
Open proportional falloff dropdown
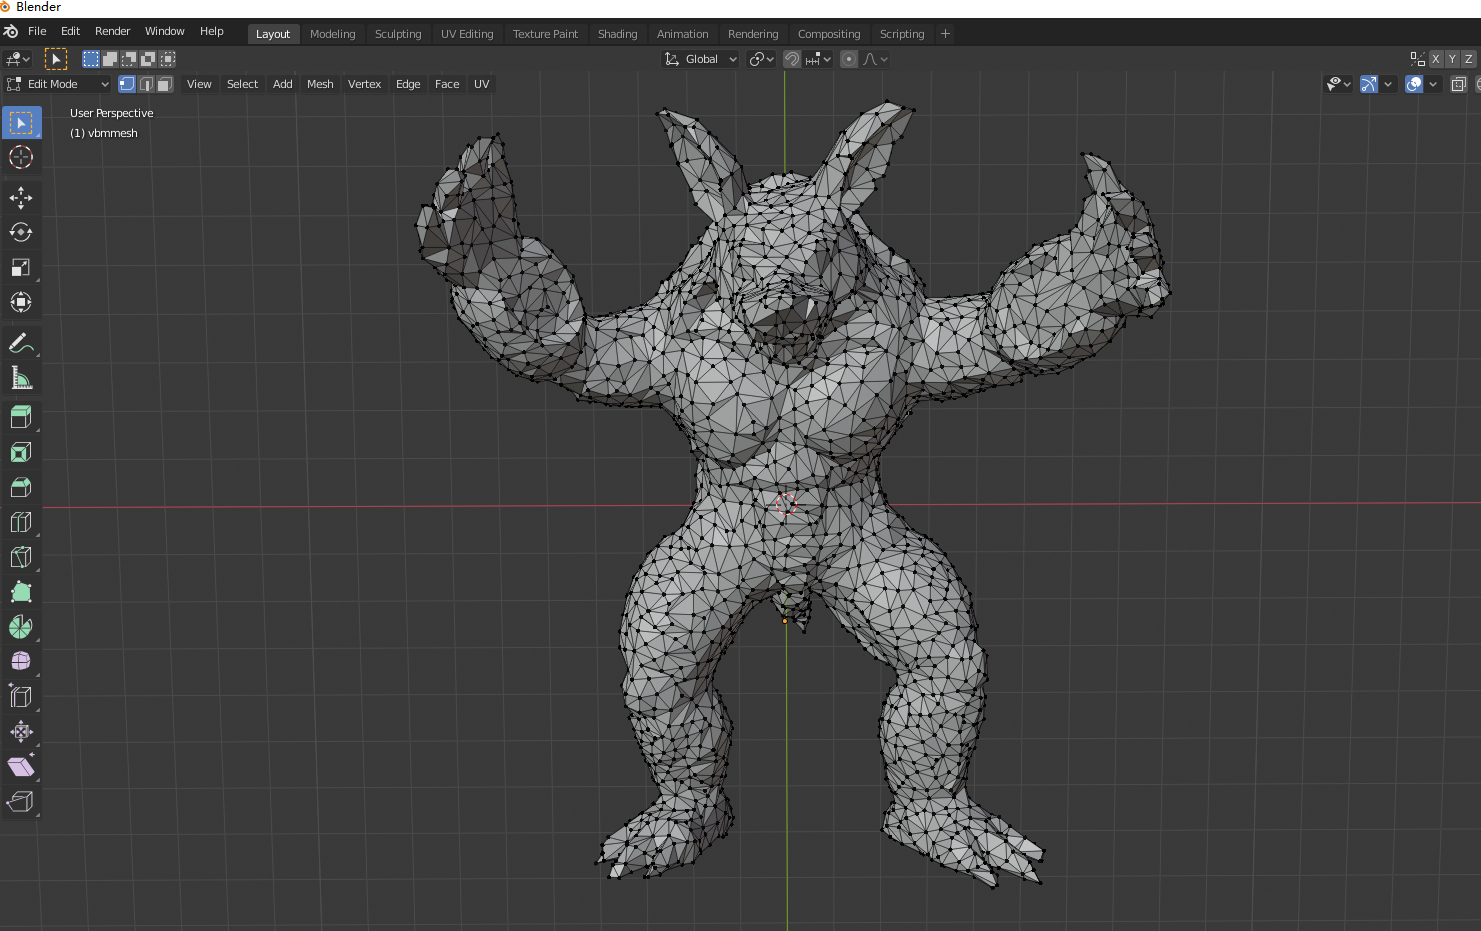tap(876, 59)
